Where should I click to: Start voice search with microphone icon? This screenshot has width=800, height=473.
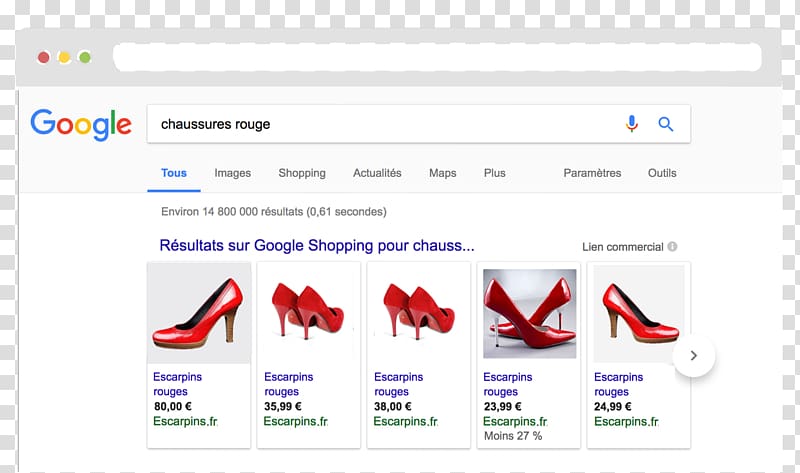click(632, 123)
